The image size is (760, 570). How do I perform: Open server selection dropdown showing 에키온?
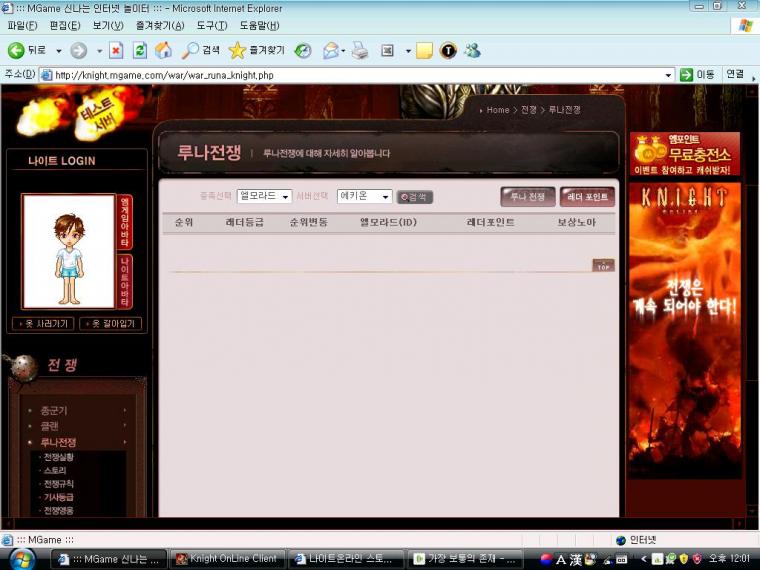click(364, 196)
